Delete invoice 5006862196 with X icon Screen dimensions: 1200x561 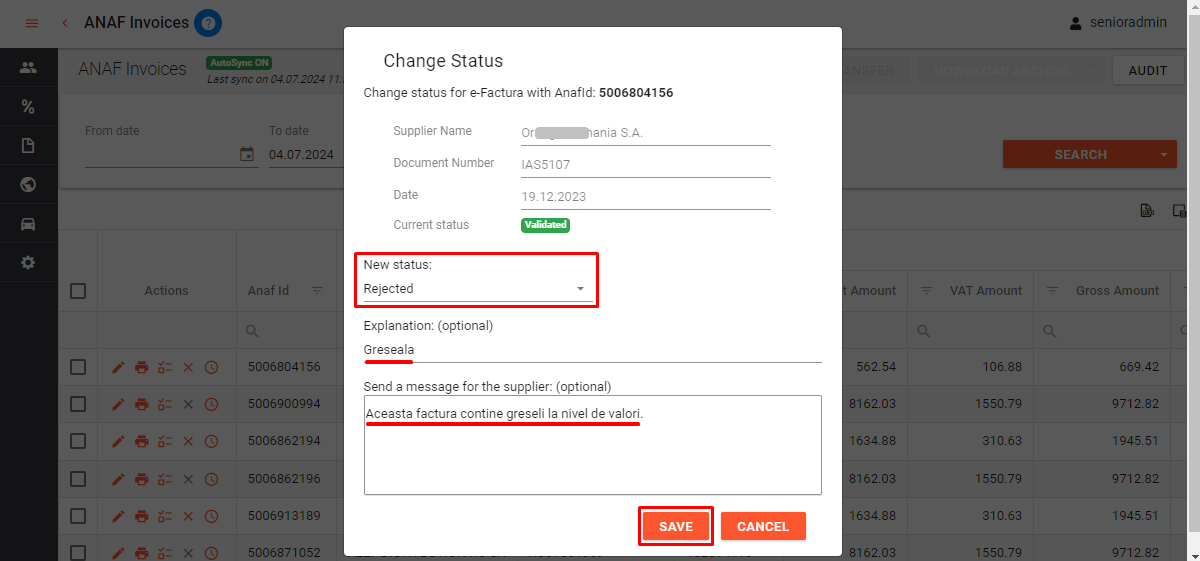[x=188, y=479]
